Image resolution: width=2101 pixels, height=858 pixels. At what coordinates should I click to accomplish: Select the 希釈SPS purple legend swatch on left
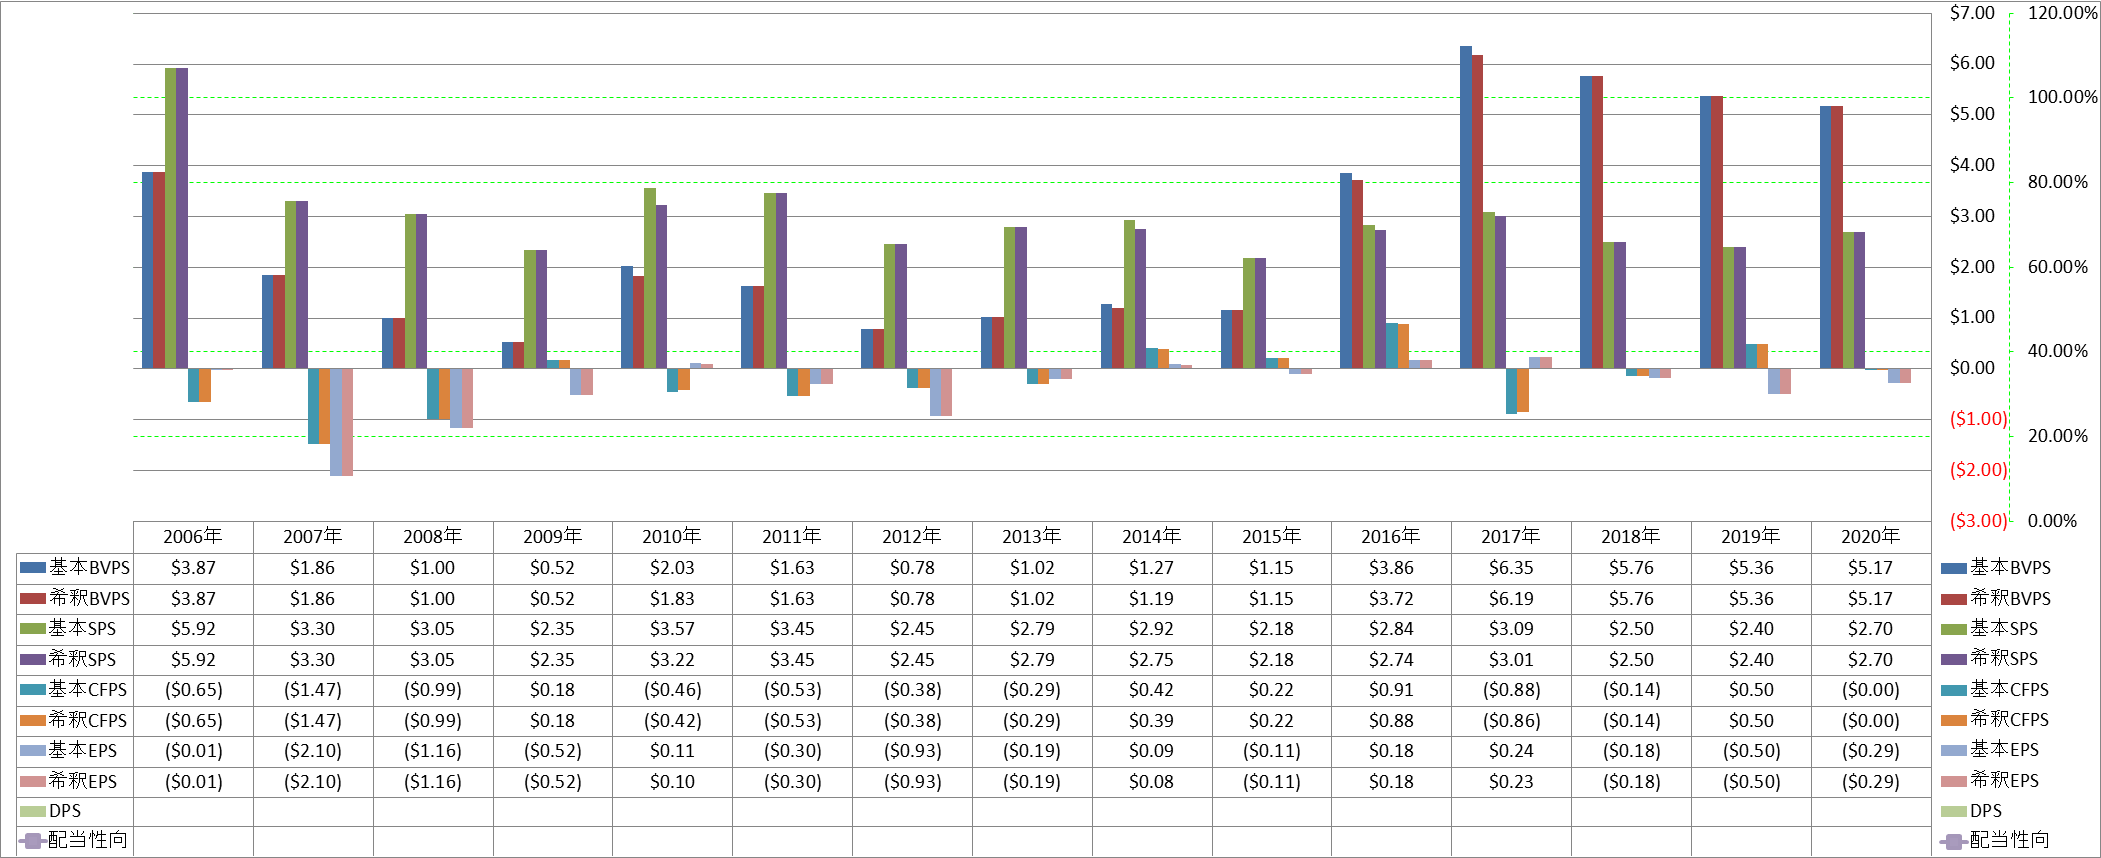pyautogui.click(x=33, y=660)
